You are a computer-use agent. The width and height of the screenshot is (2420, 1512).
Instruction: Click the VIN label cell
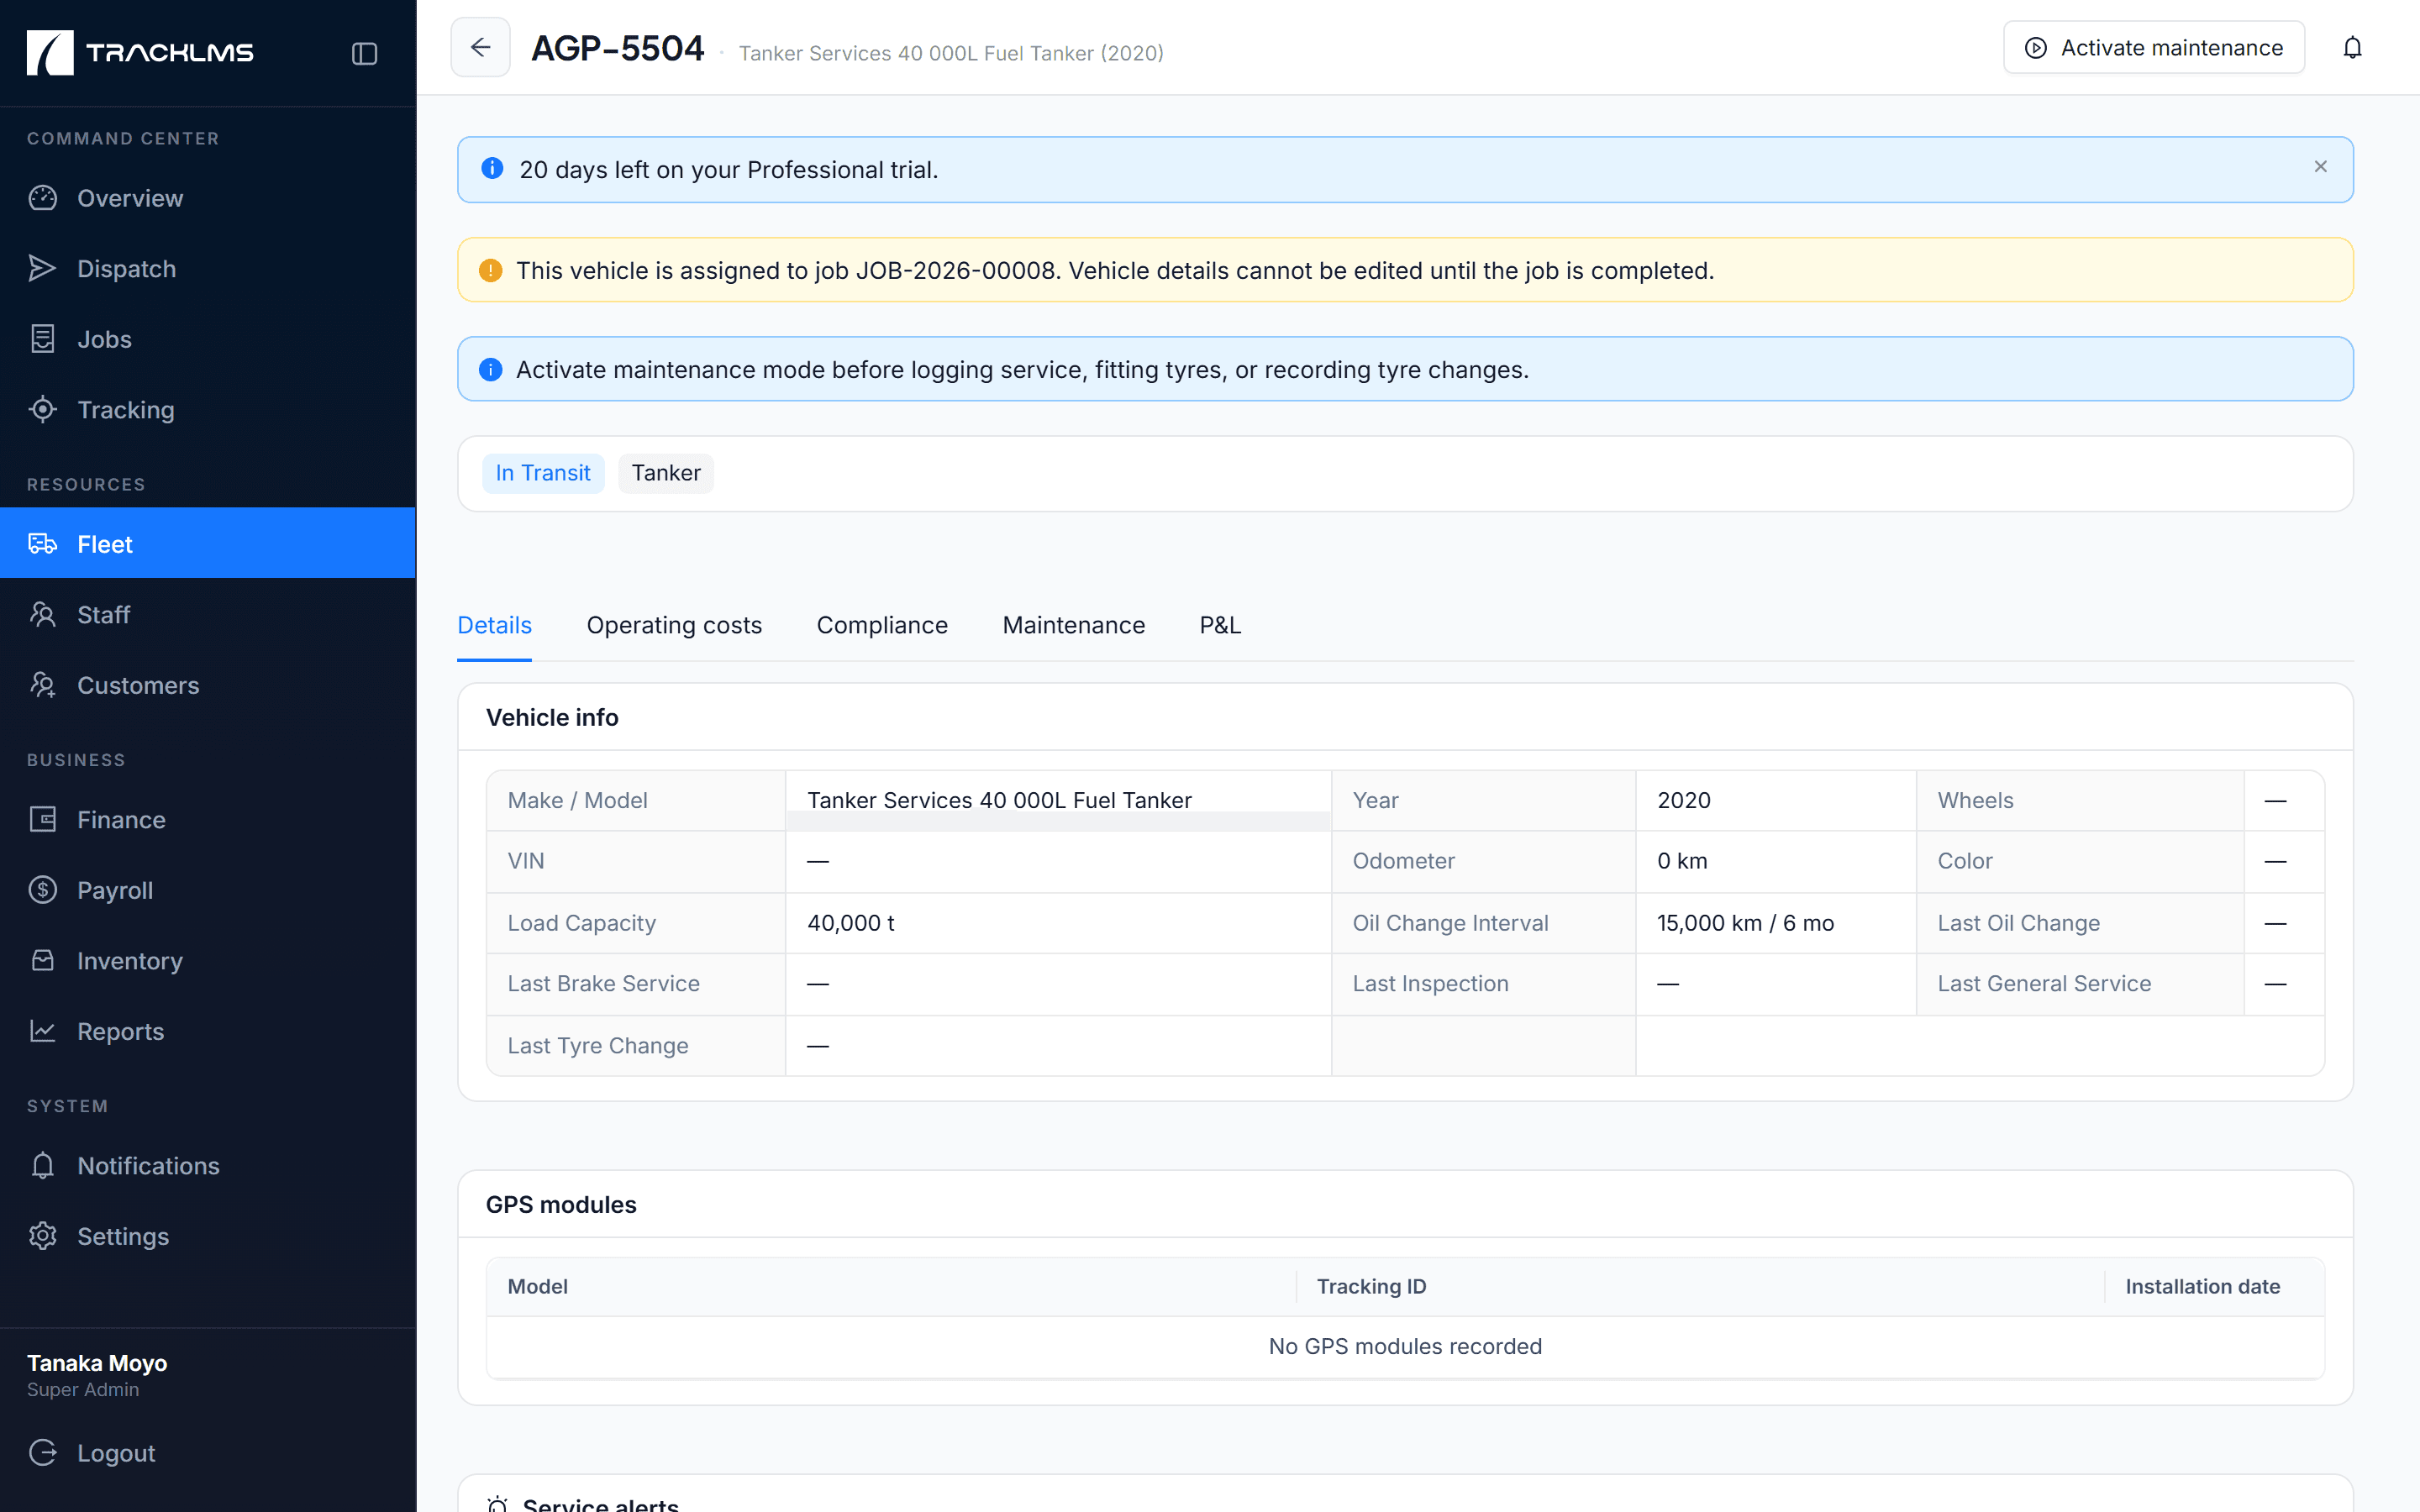point(636,861)
